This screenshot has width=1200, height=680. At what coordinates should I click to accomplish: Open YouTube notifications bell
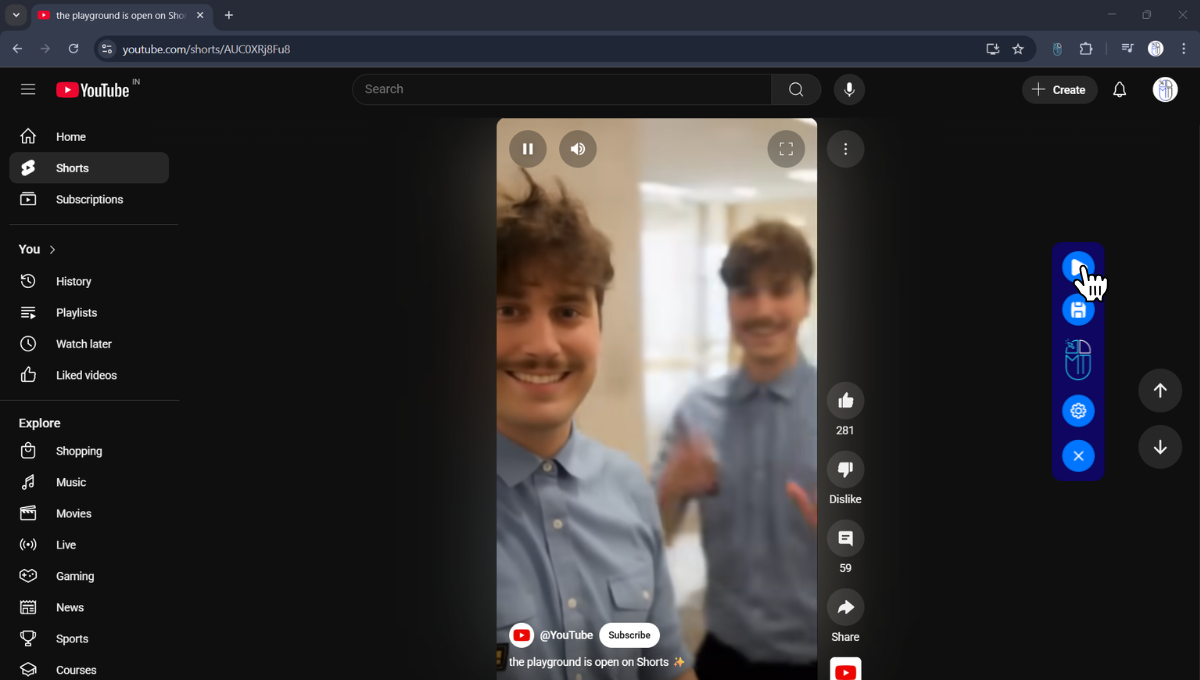[1119, 90]
